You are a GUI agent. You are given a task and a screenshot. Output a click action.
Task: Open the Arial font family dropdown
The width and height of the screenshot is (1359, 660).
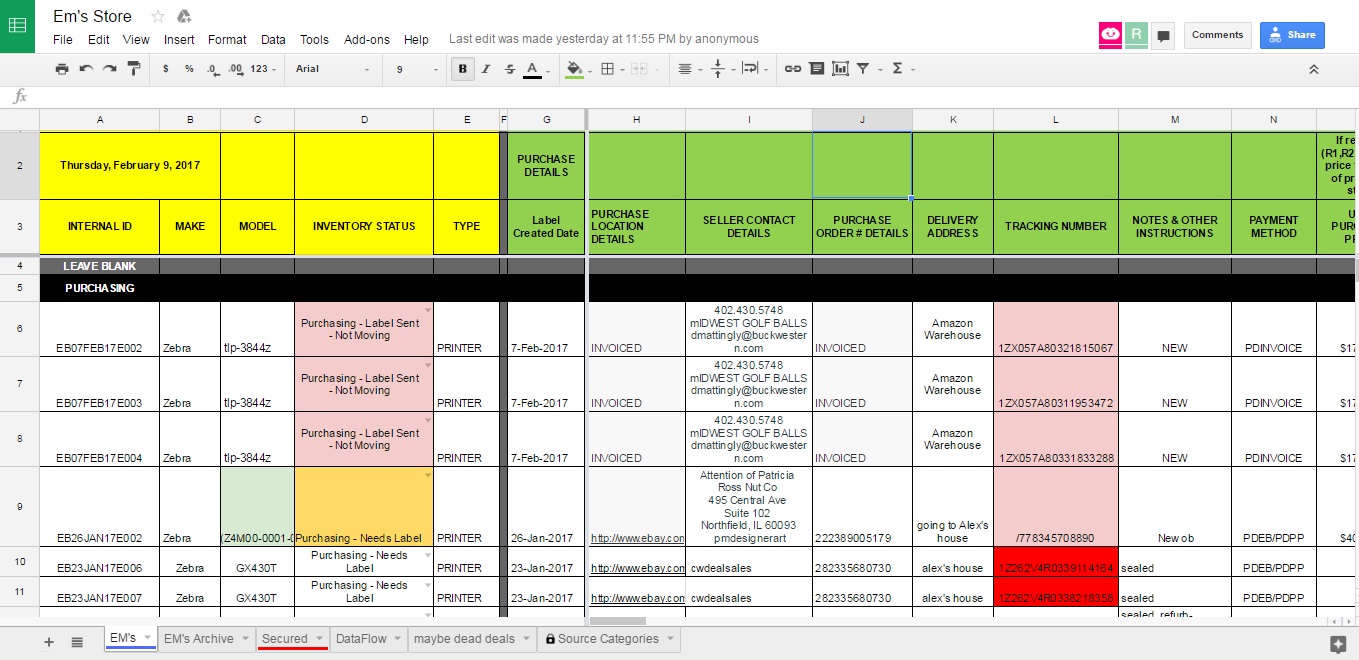click(330, 69)
